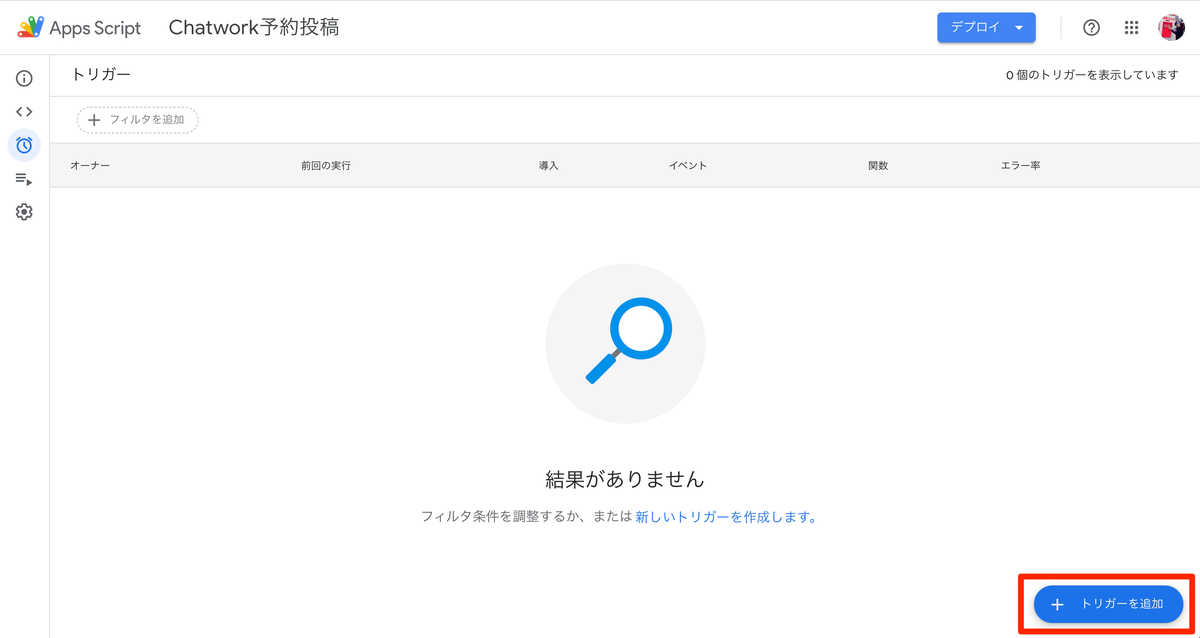Click the project name Chatwork予約投稿
Viewport: 1200px width, 638px height.
[x=253, y=27]
